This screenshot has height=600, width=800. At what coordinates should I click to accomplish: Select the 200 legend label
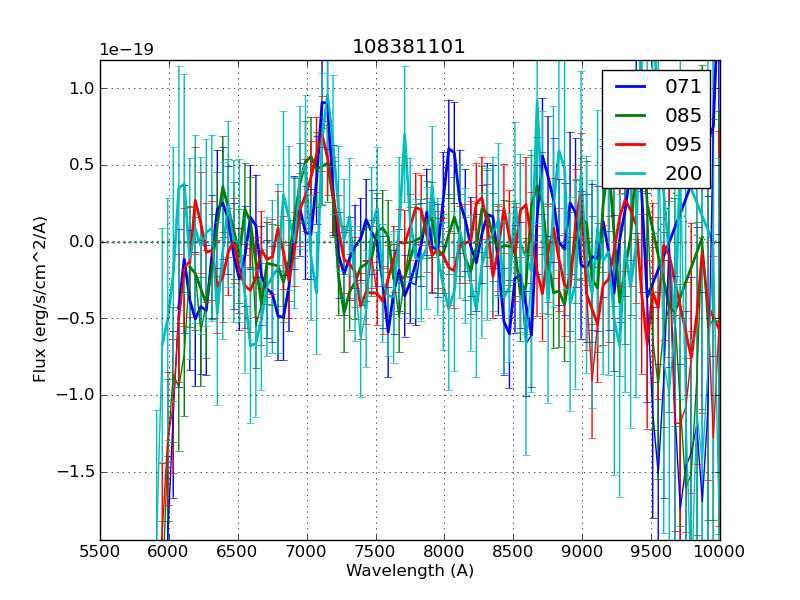tap(683, 173)
